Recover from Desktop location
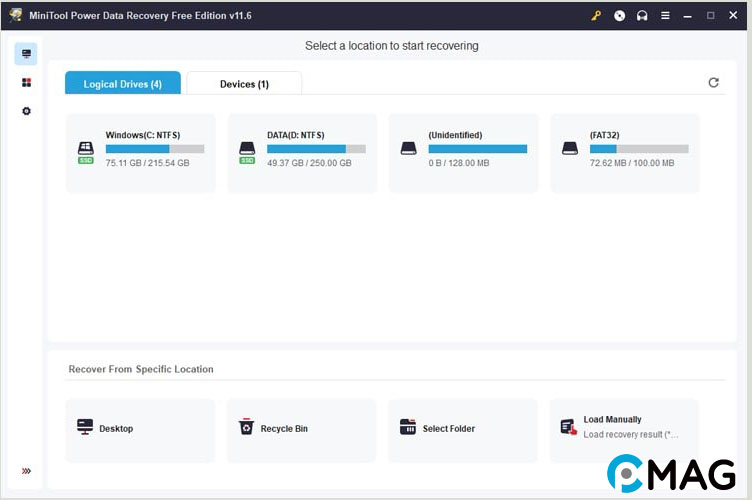 [x=141, y=430]
